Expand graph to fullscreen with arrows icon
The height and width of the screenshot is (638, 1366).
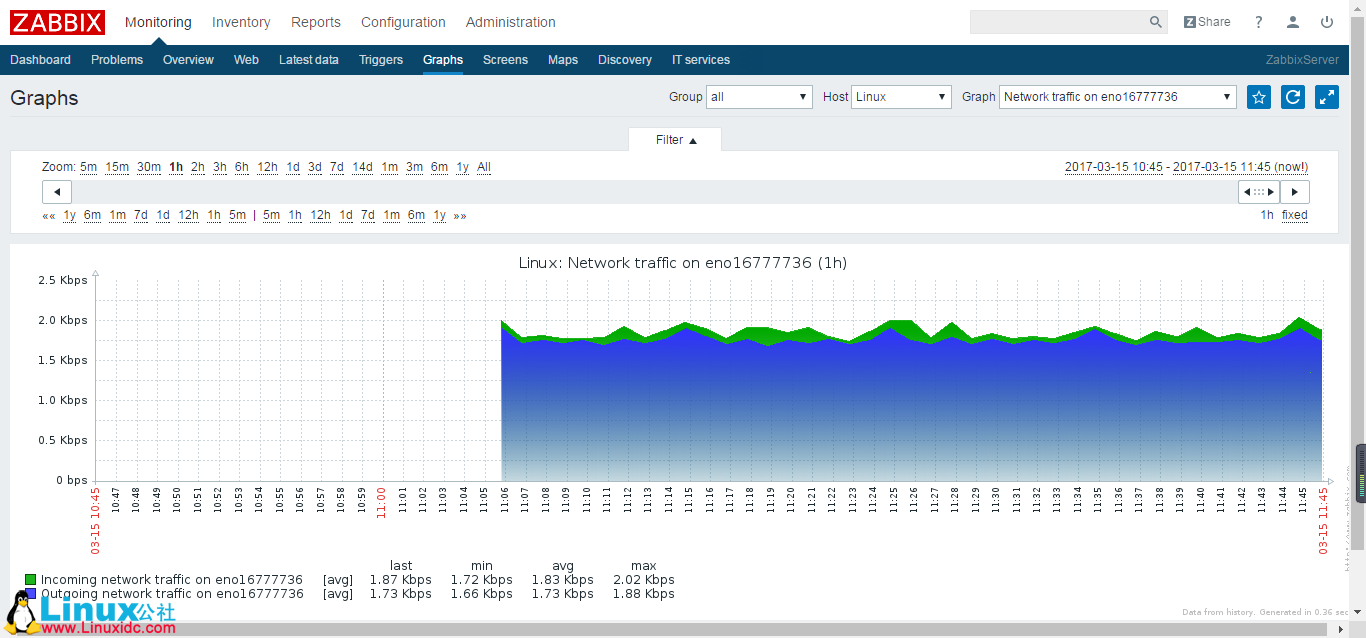point(1326,97)
